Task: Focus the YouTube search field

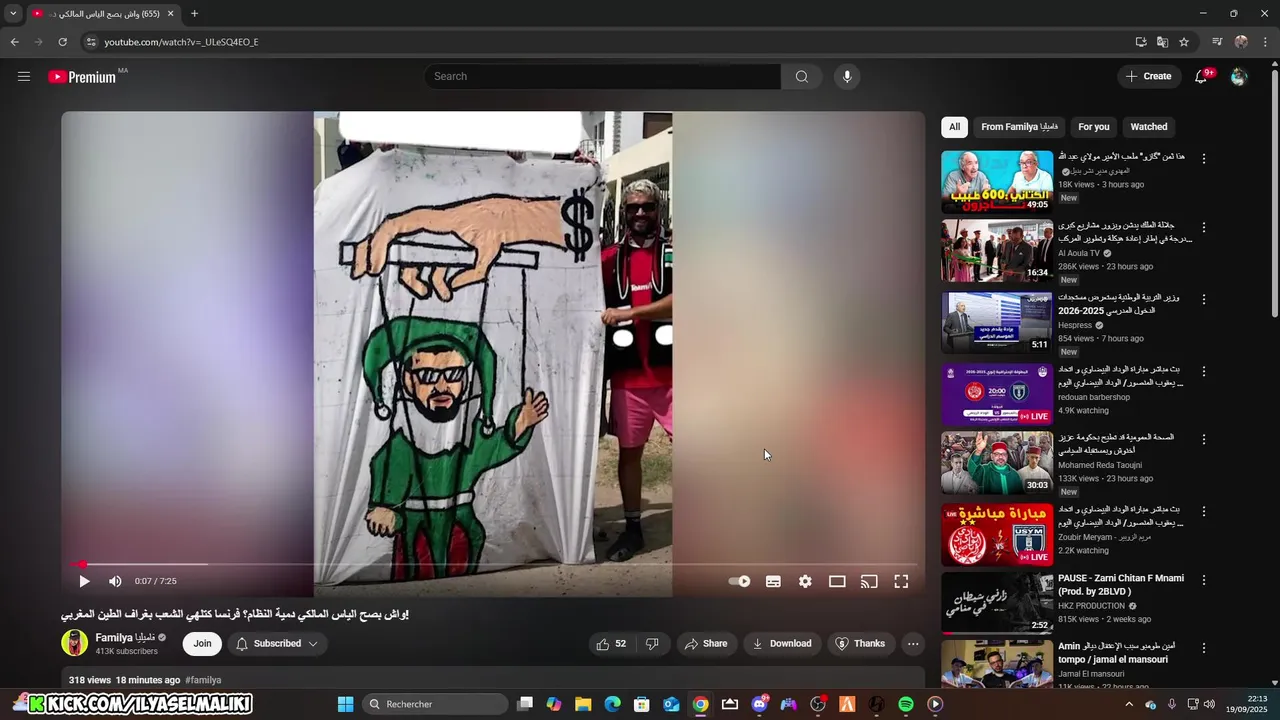Action: (602, 77)
